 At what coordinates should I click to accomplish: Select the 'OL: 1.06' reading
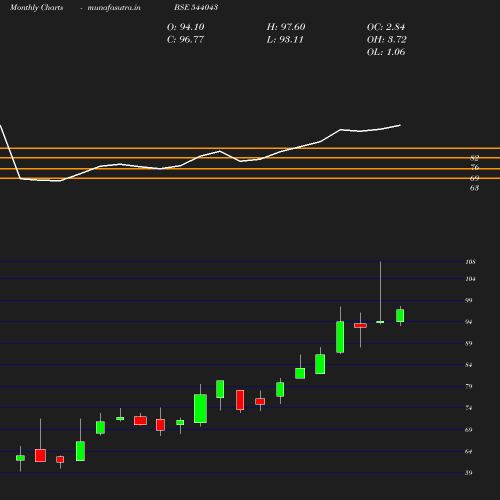(x=386, y=52)
